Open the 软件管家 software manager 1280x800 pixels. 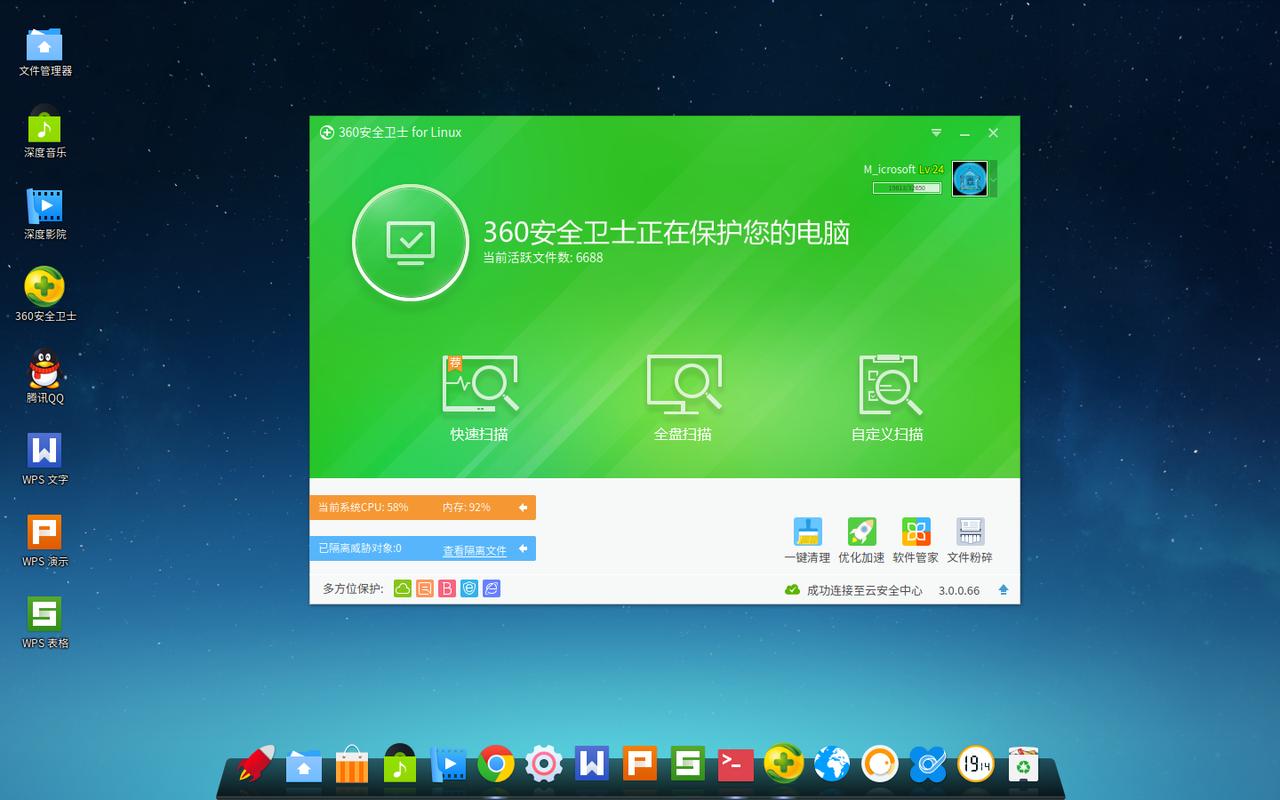pos(916,530)
